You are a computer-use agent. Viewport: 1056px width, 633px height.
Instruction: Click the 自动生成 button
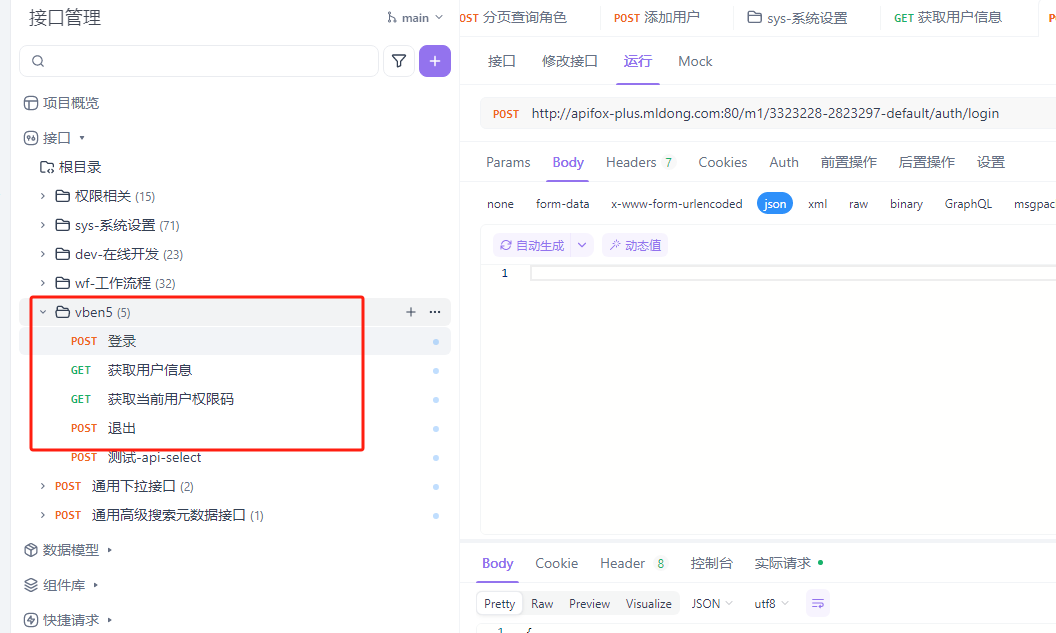point(532,246)
